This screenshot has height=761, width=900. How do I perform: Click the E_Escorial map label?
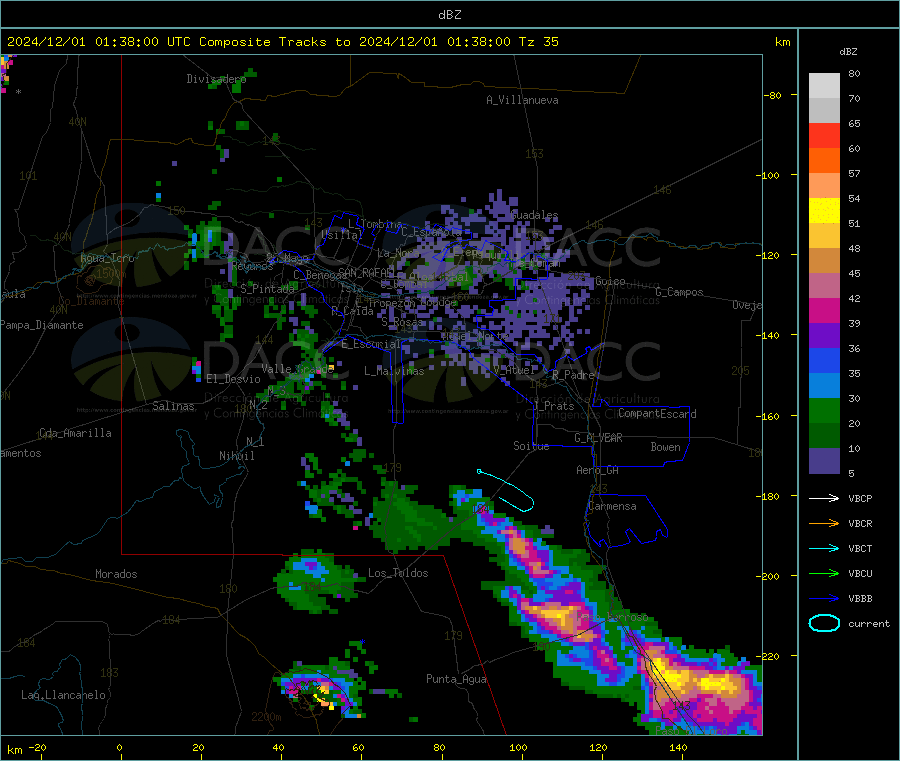371,344
